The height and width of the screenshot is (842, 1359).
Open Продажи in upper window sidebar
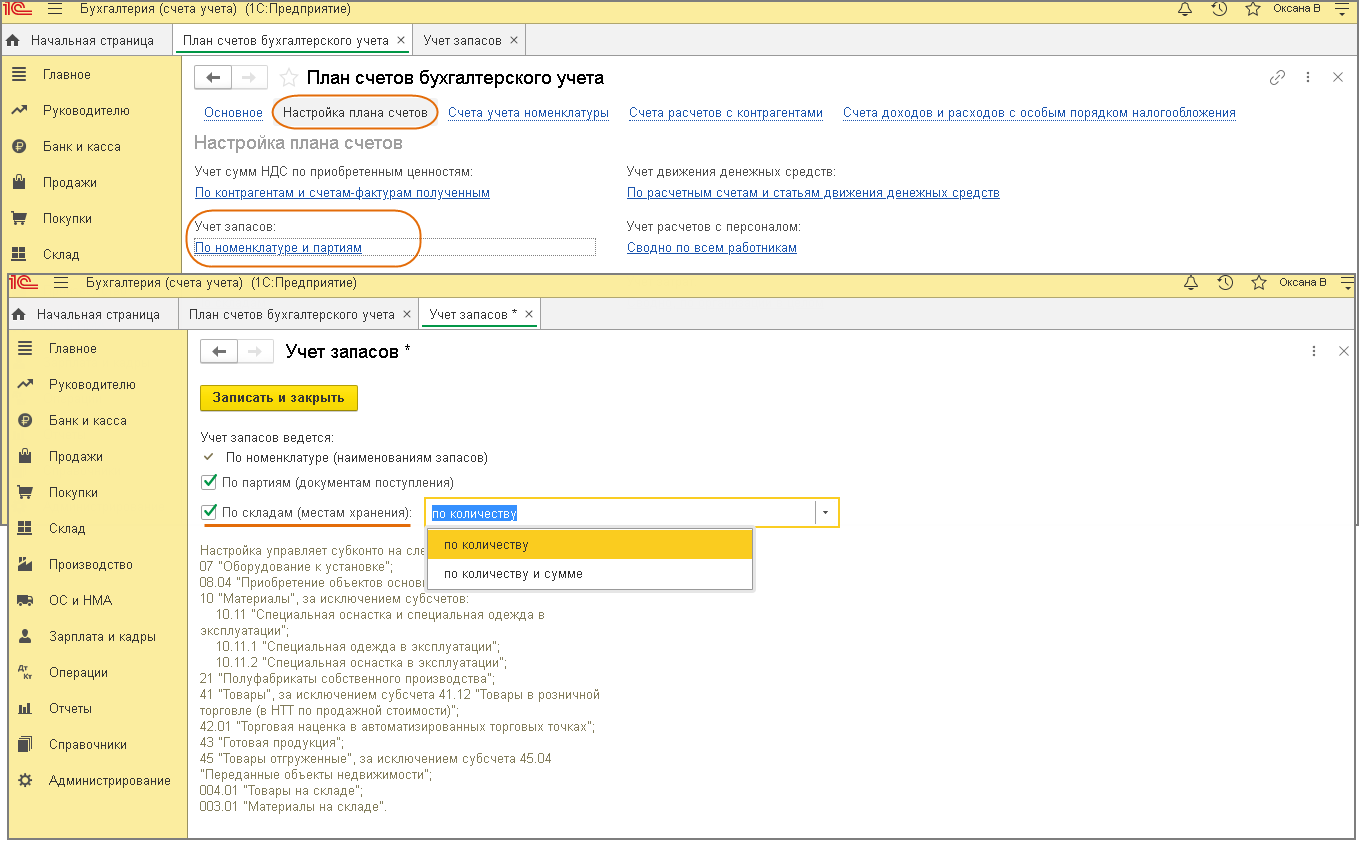coord(70,183)
